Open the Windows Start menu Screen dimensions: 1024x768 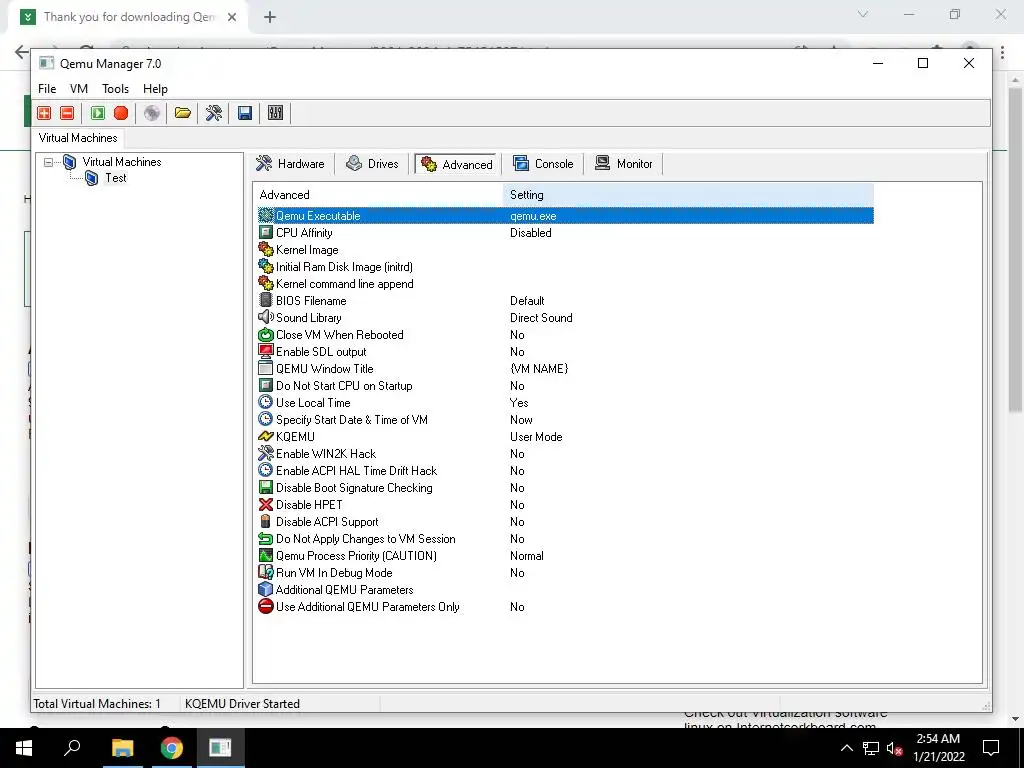[24, 748]
